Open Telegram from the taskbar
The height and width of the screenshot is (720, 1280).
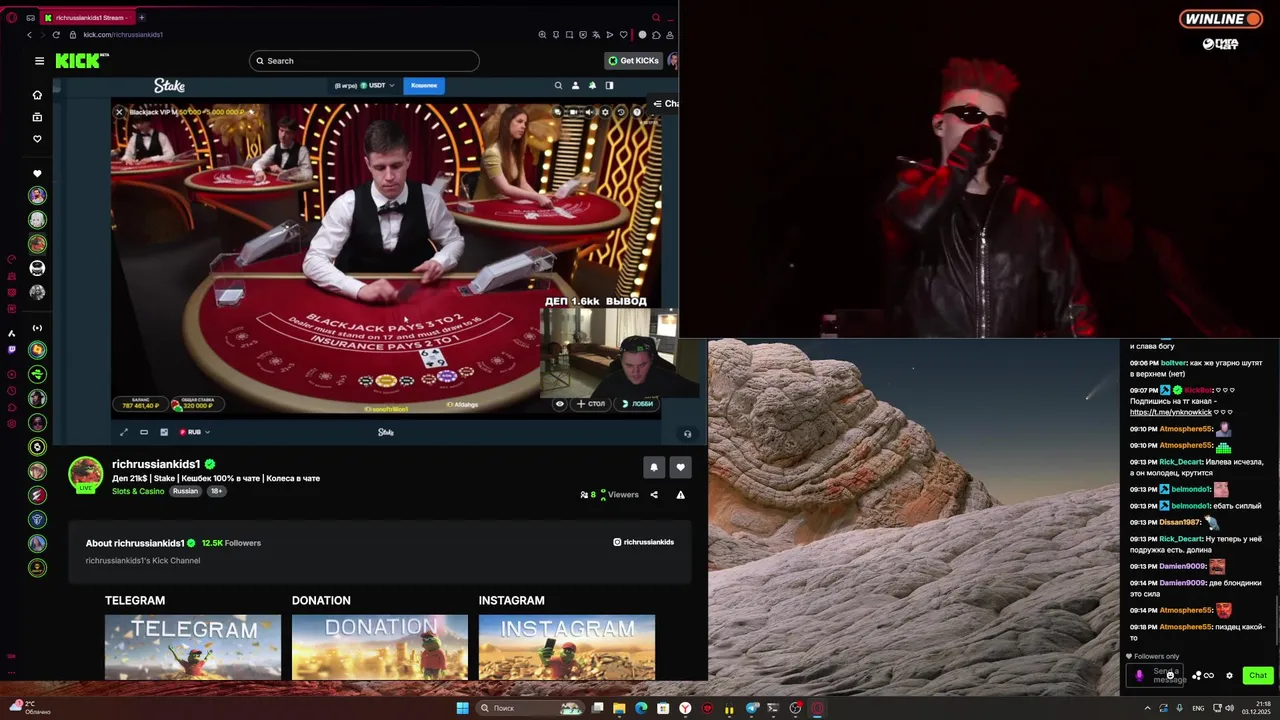pos(751,708)
